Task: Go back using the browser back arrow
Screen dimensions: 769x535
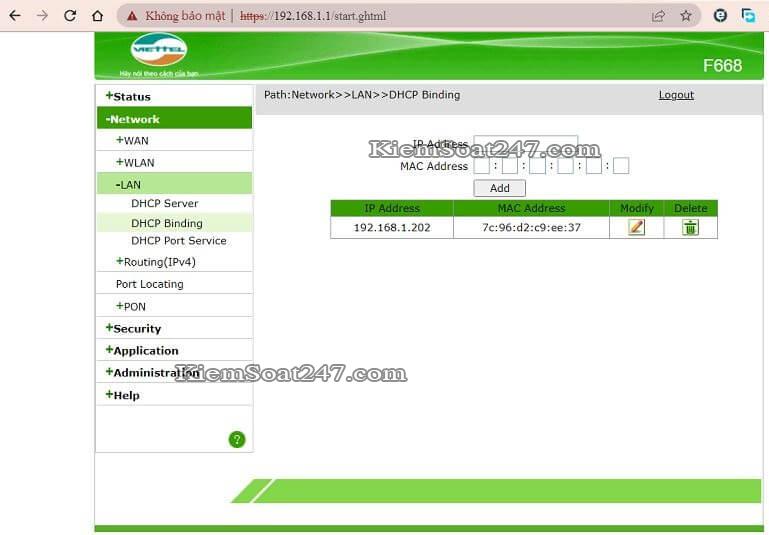Action: 15,16
